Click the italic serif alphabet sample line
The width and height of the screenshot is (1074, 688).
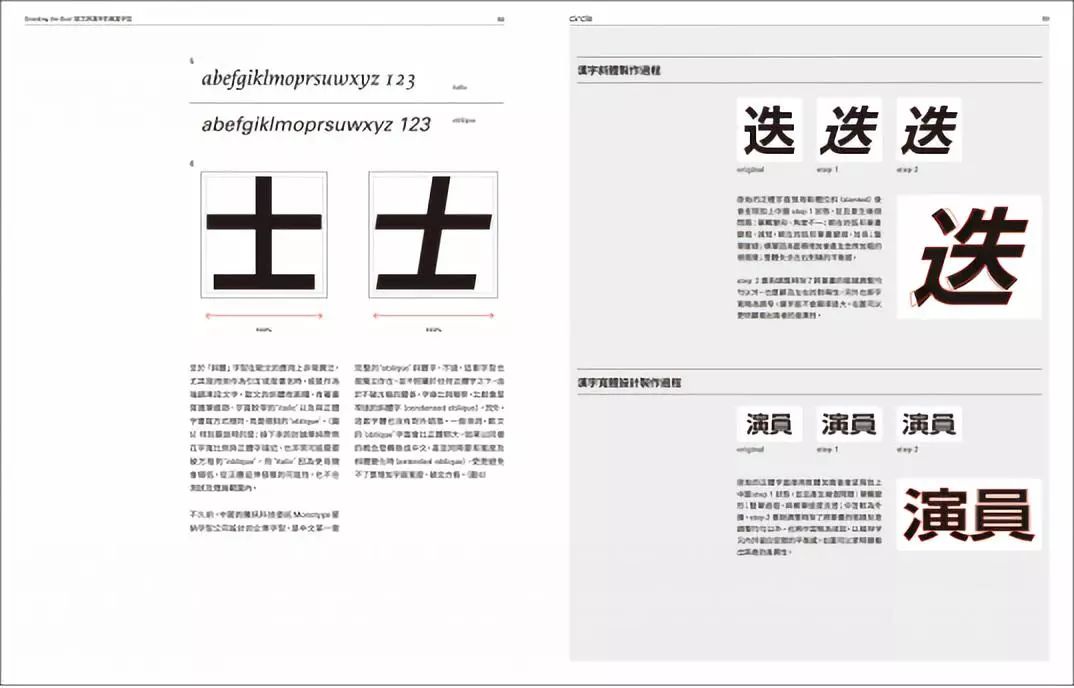[308, 80]
